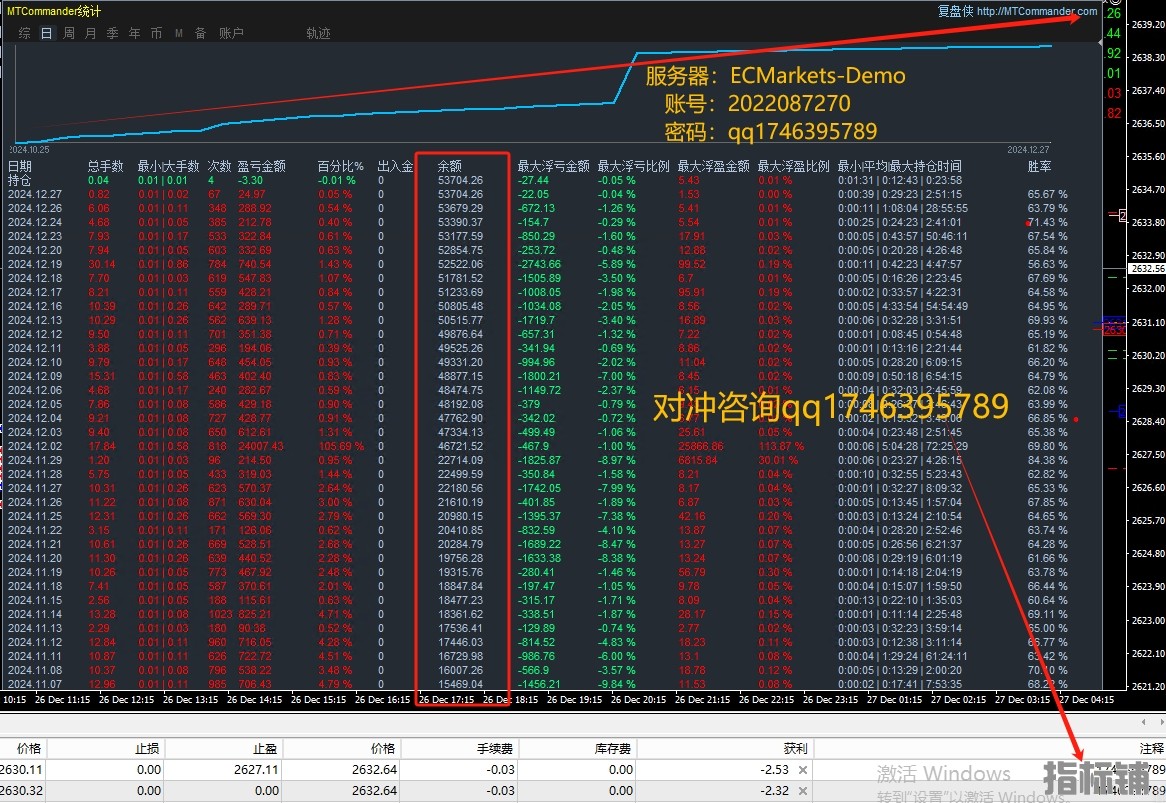Switch to the 月 monthly tab
The height and width of the screenshot is (803, 1166).
91,33
